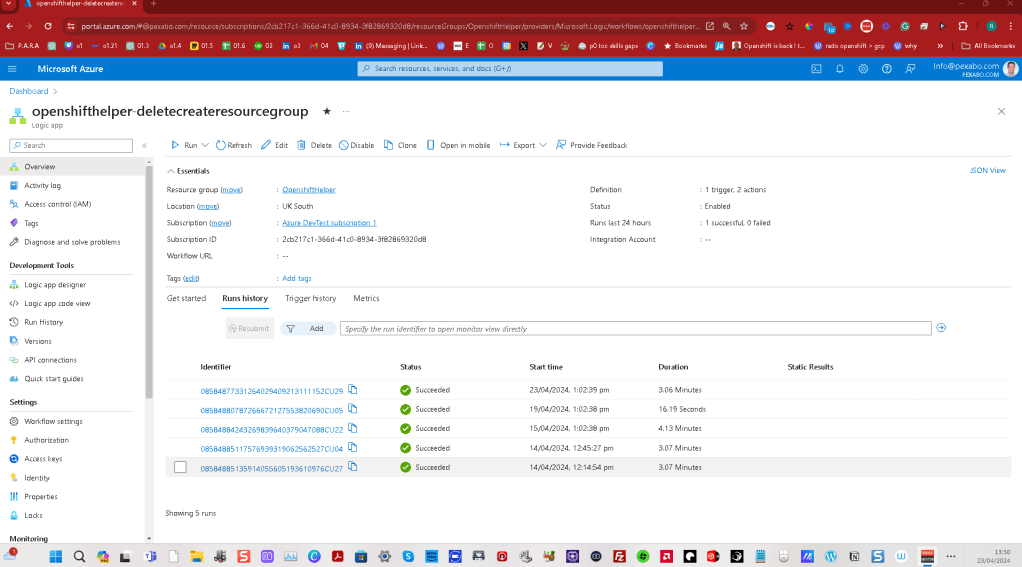Open run ending 1152CU29
The image size is (1022, 567).
click(x=272, y=391)
